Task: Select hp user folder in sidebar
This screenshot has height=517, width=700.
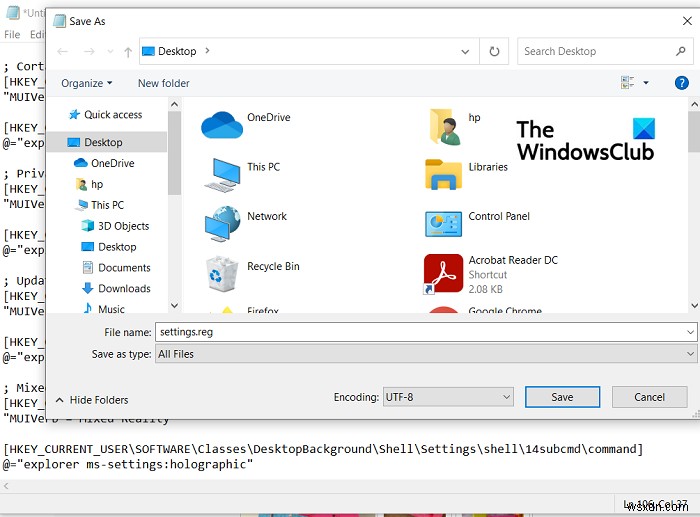Action: [x=89, y=184]
